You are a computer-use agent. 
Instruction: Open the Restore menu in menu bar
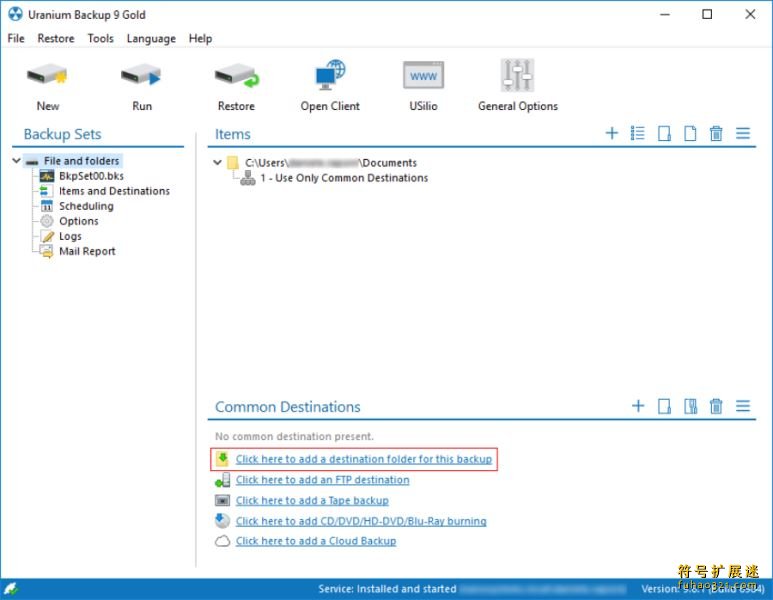[56, 38]
